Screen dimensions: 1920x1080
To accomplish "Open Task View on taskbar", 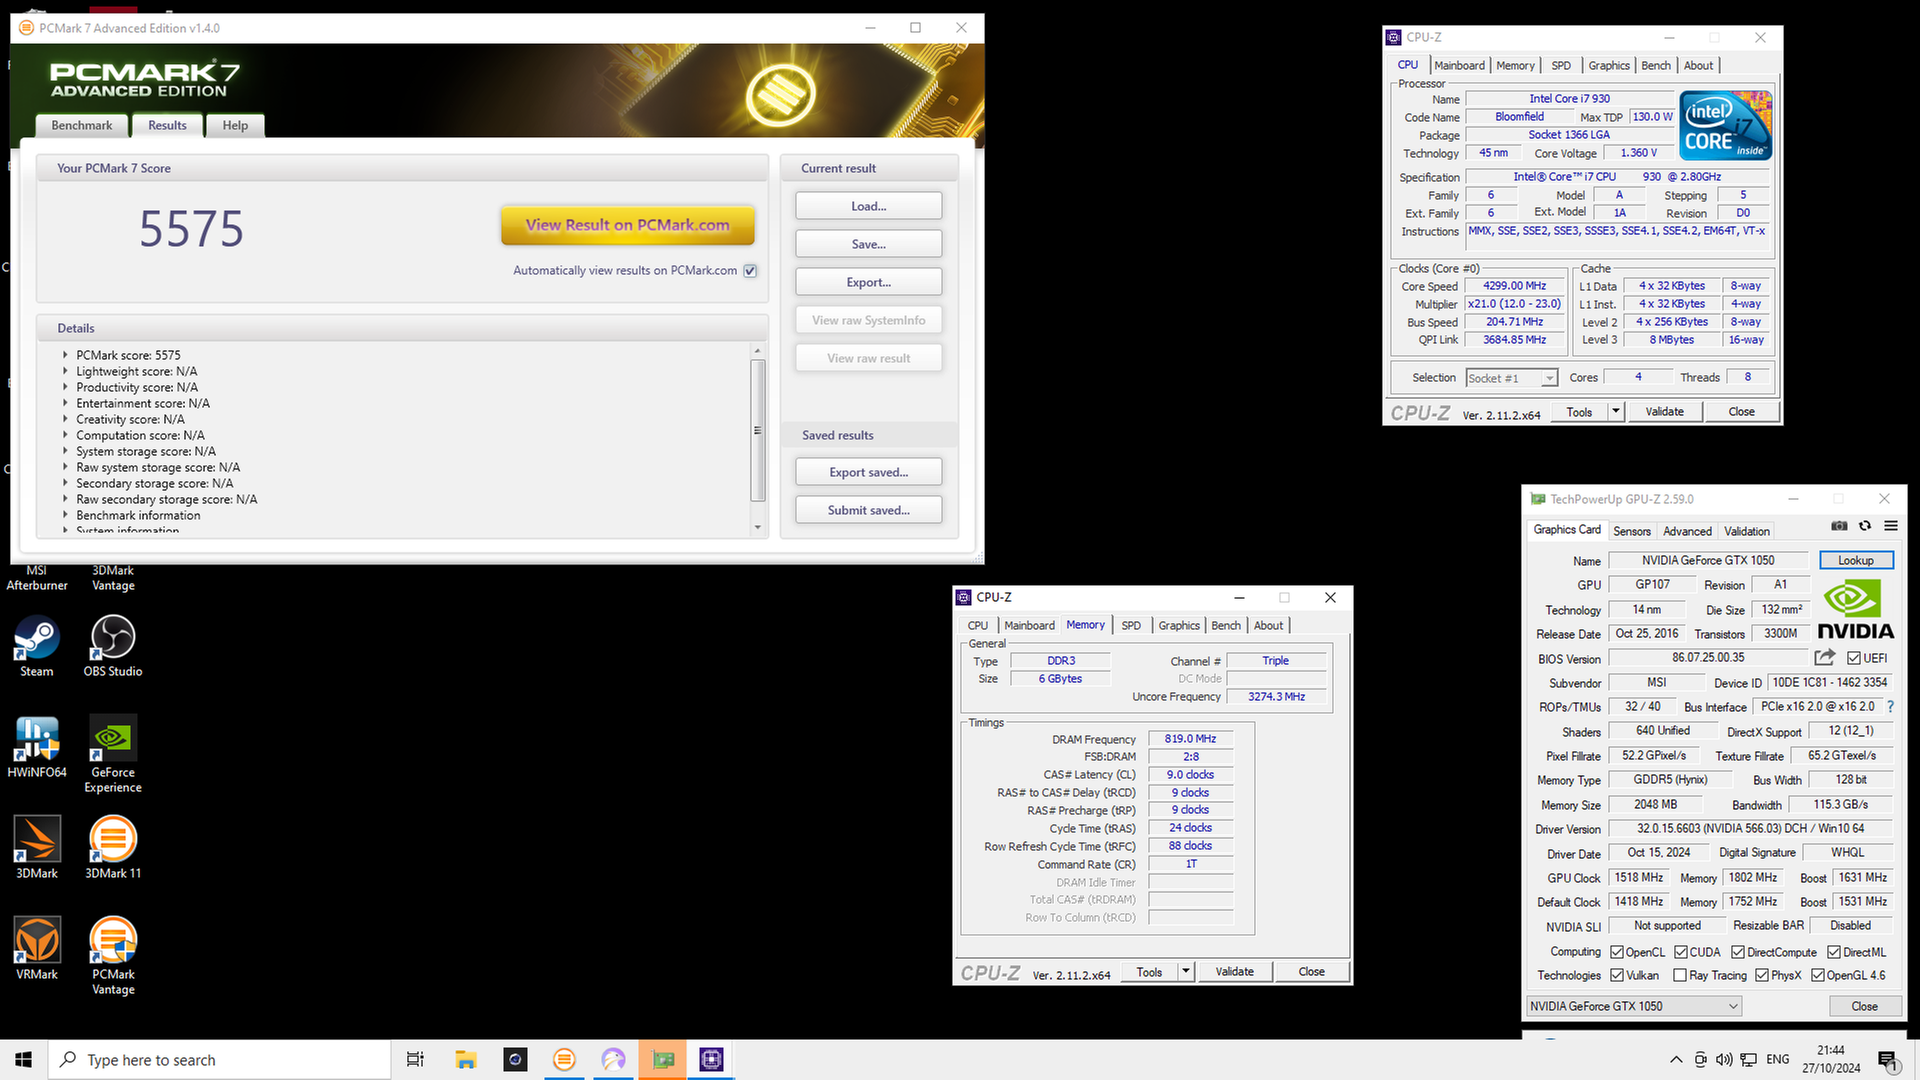I will point(415,1060).
